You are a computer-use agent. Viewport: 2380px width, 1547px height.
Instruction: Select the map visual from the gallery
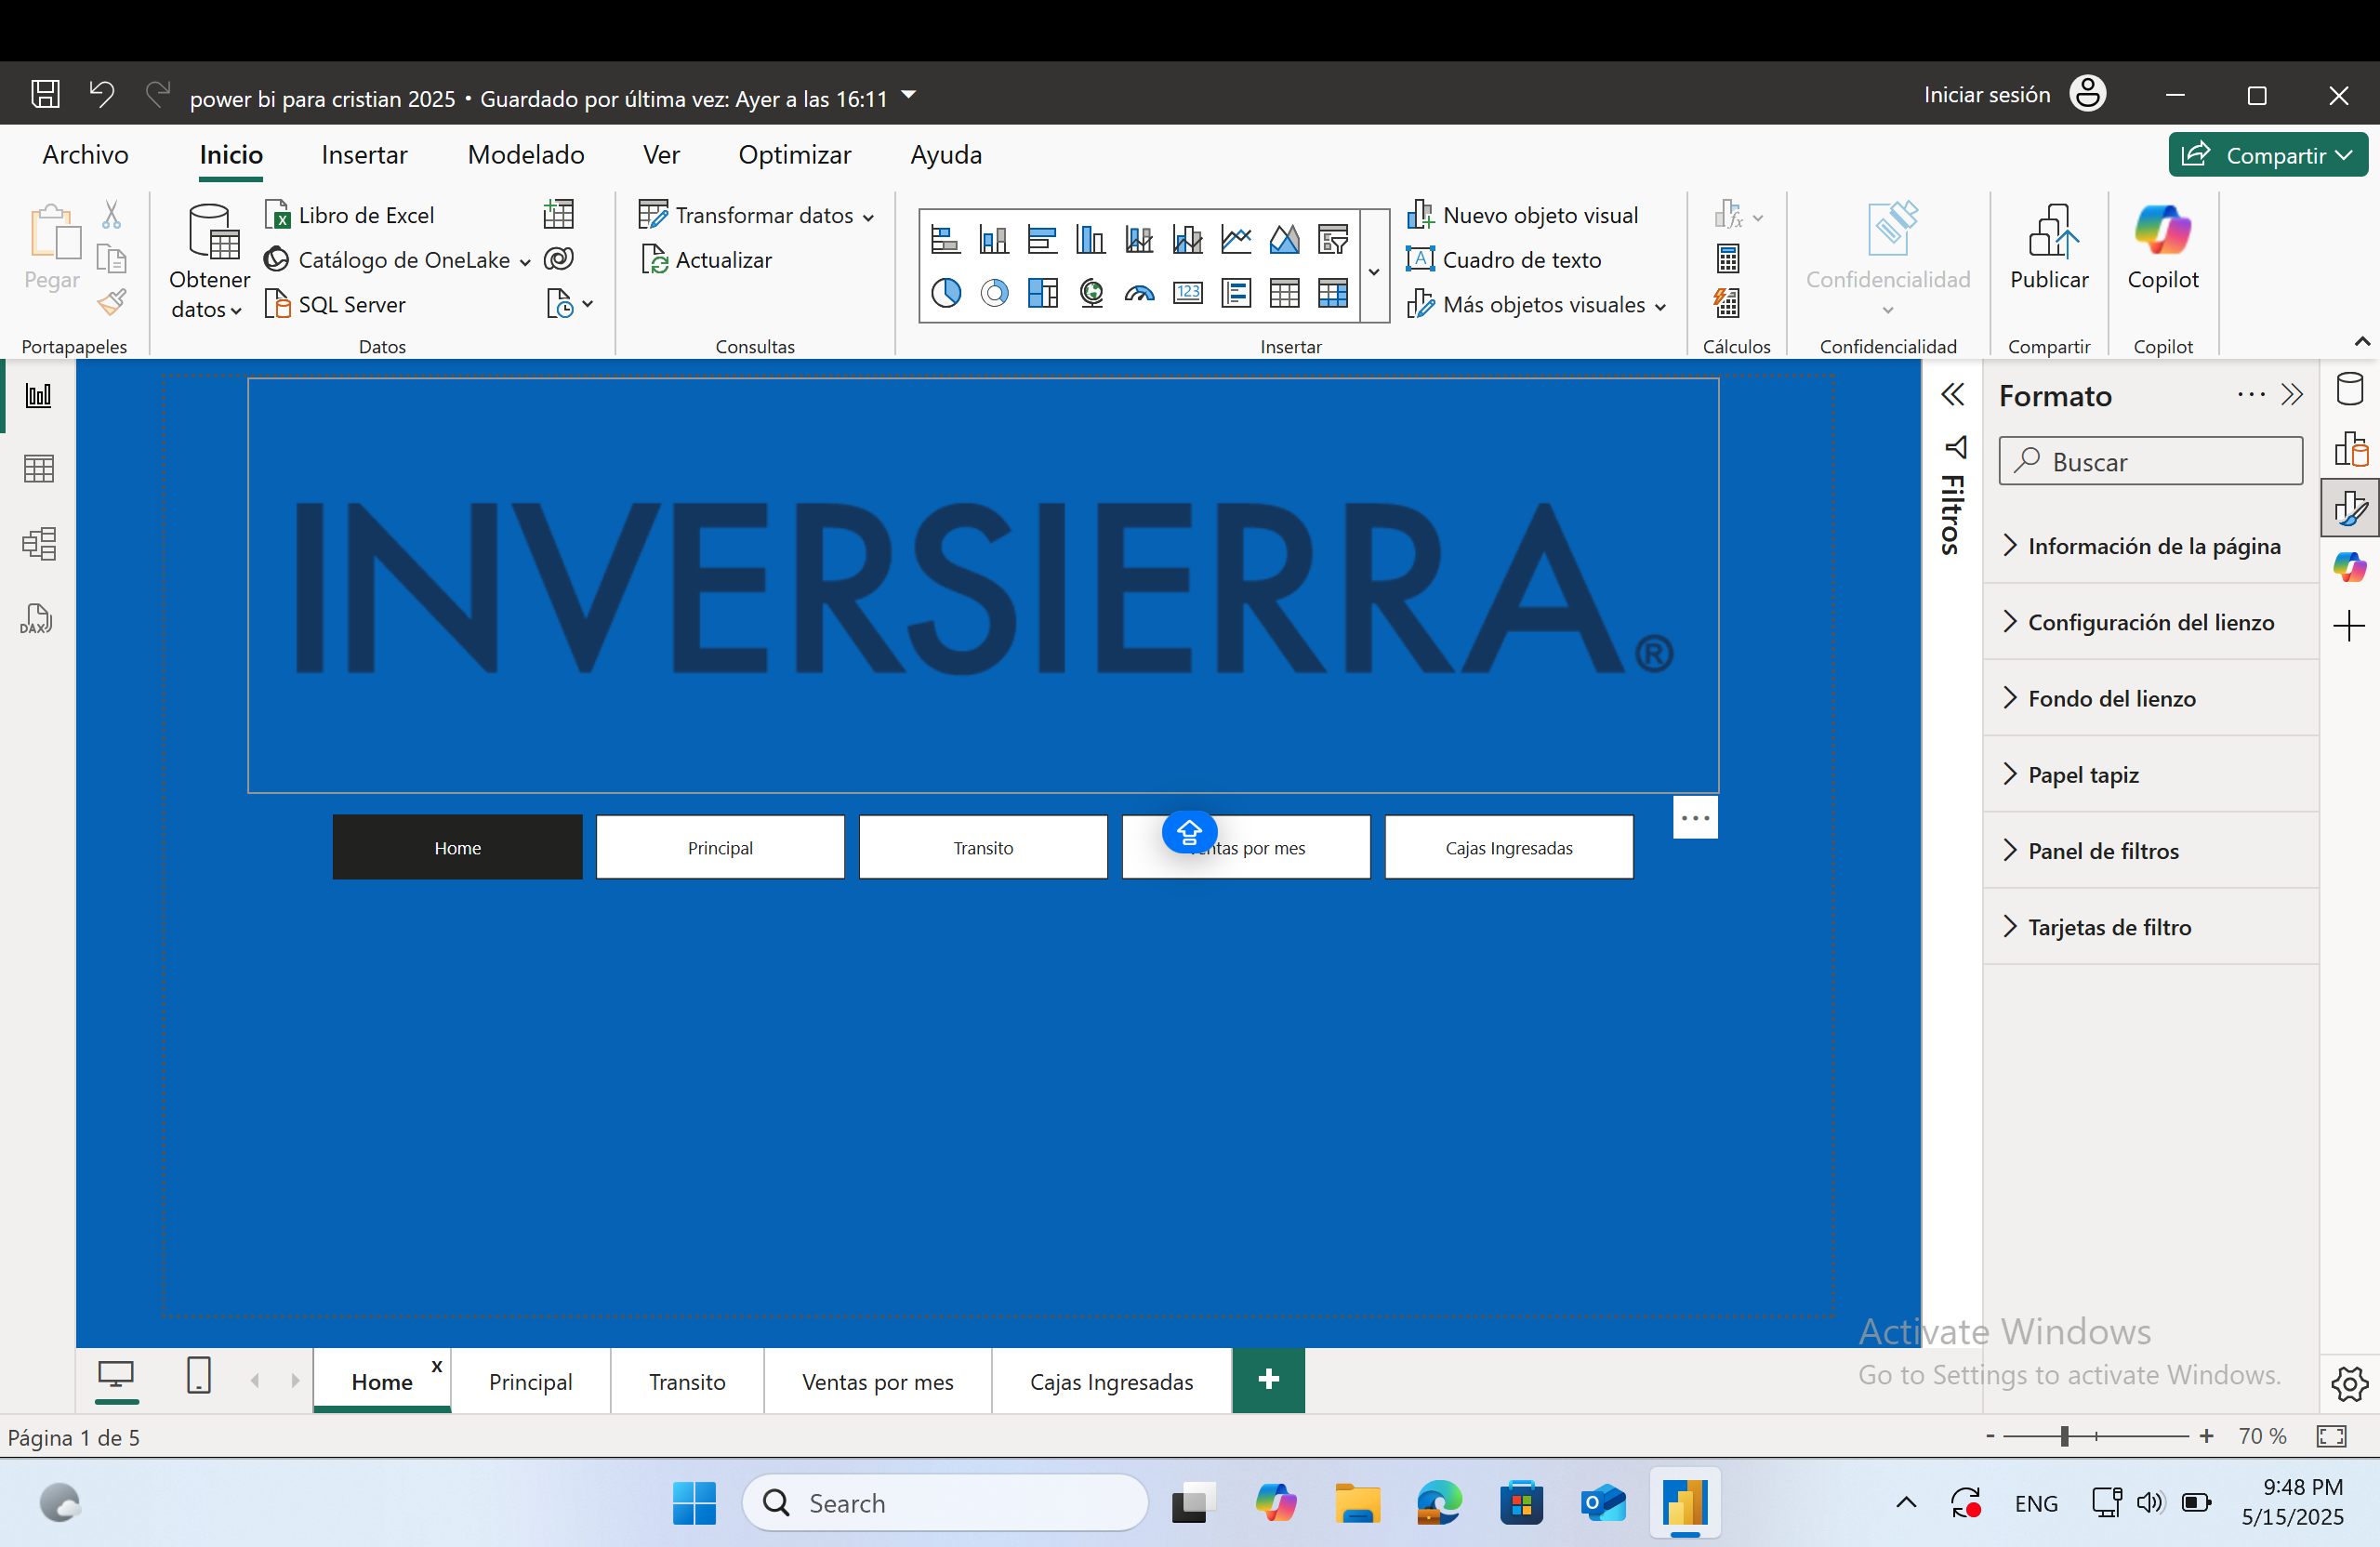1091,293
